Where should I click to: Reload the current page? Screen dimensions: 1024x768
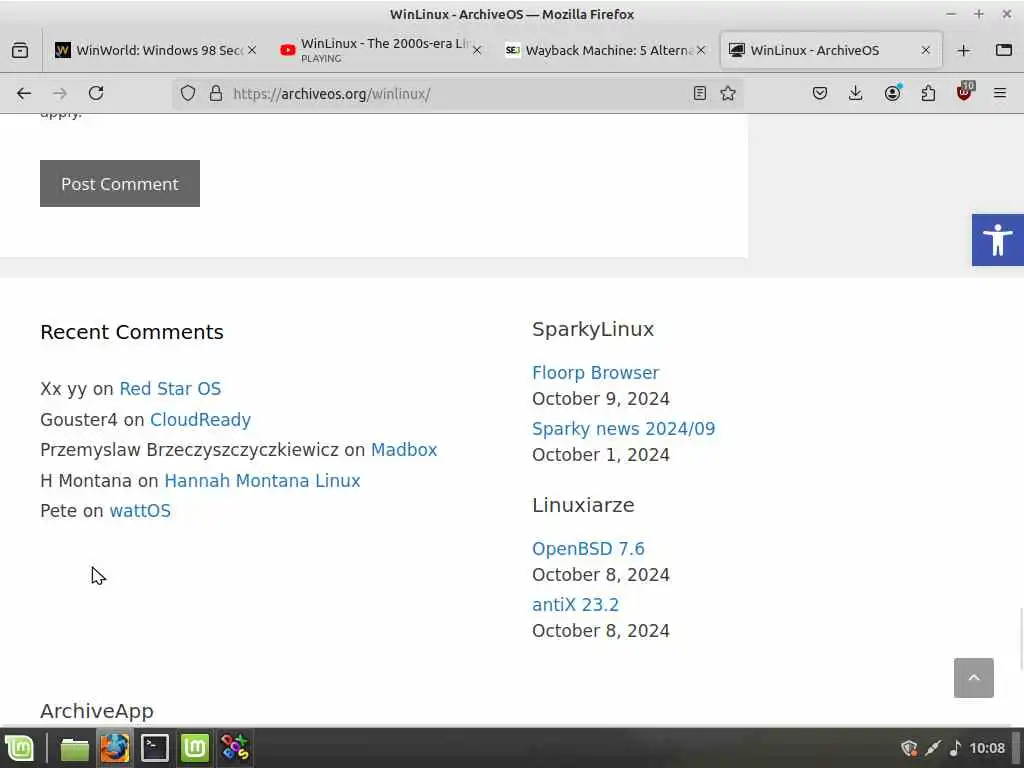96,93
